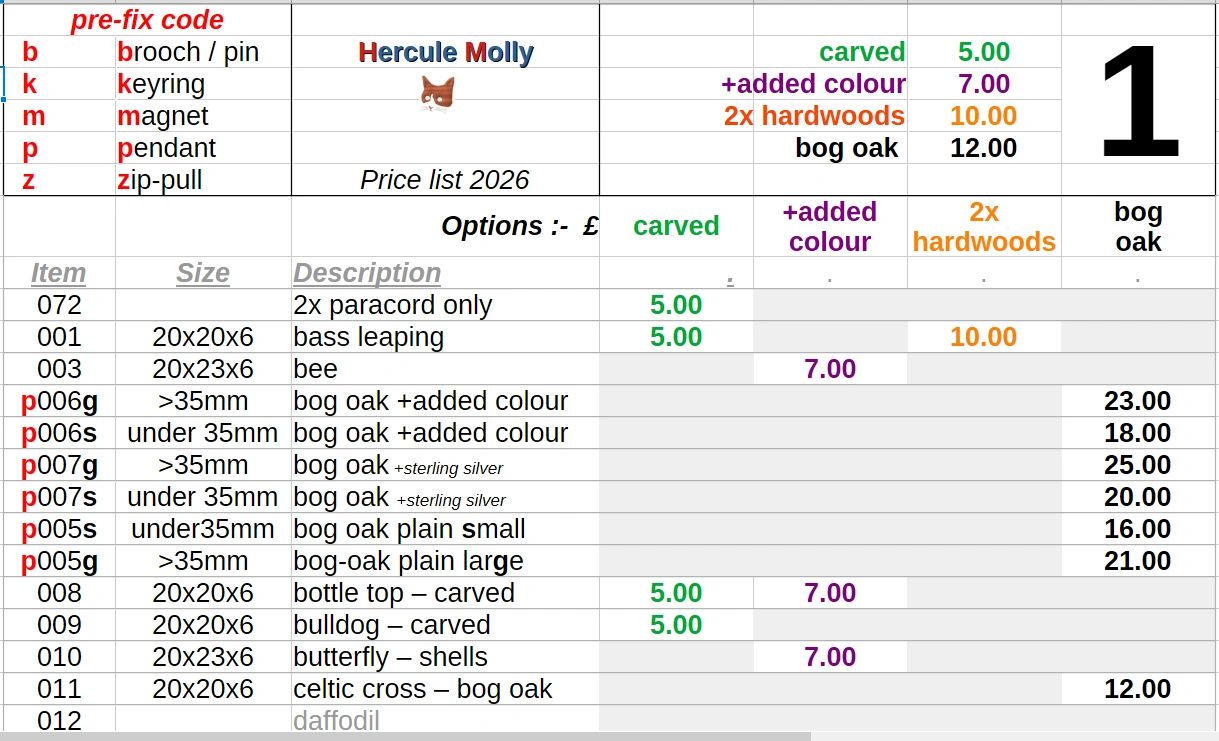Select the Description column header
The width and height of the screenshot is (1219, 741).
point(367,273)
